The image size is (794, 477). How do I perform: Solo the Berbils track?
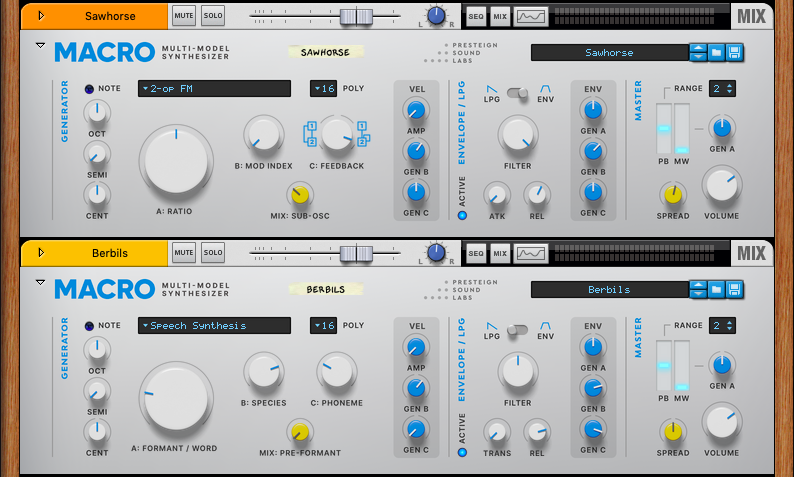213,253
